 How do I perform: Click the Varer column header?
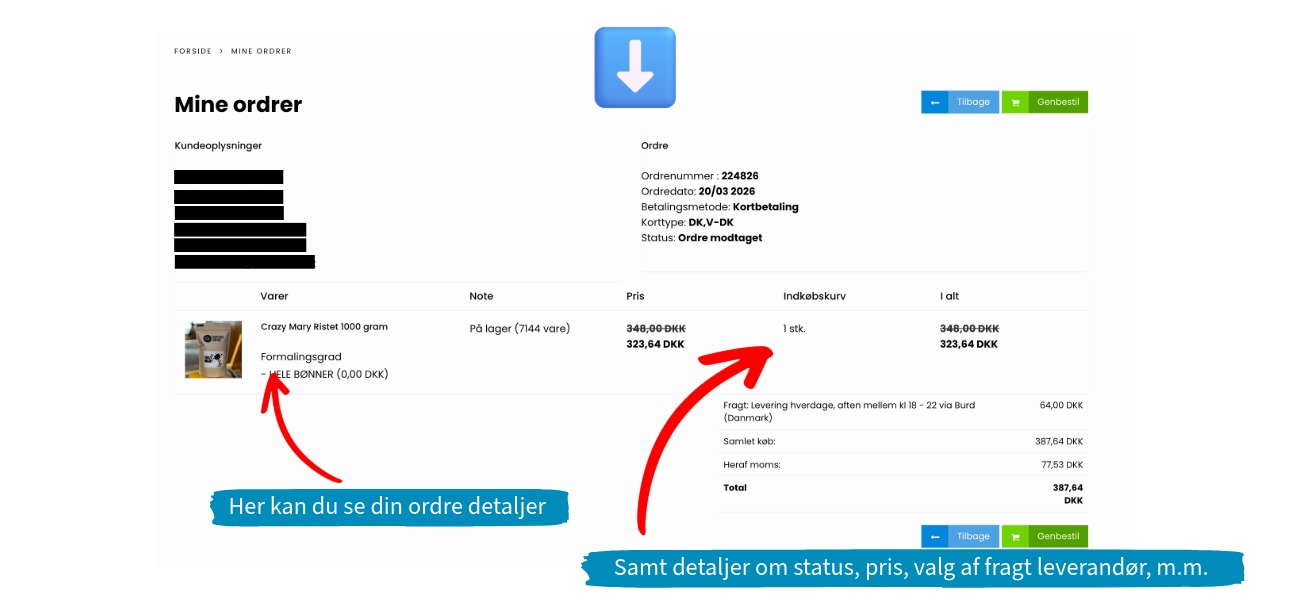pos(274,296)
